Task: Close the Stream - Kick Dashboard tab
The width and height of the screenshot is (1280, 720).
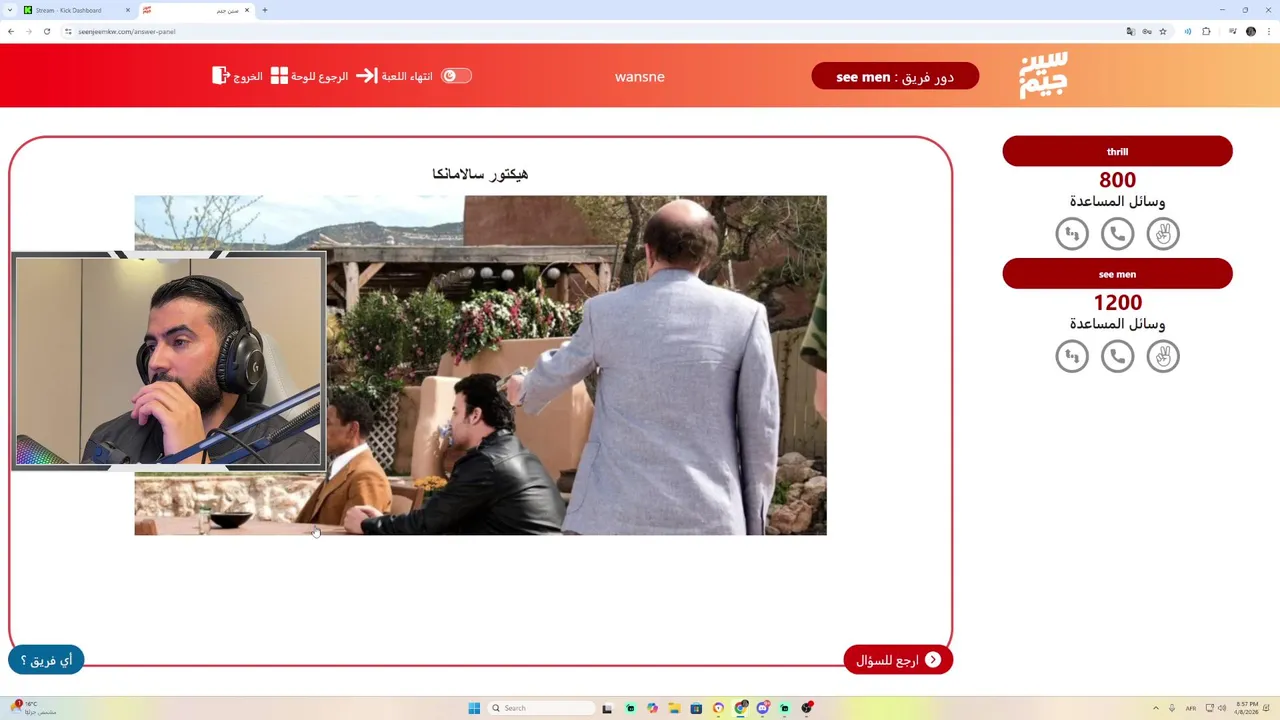Action: pyautogui.click(x=128, y=10)
